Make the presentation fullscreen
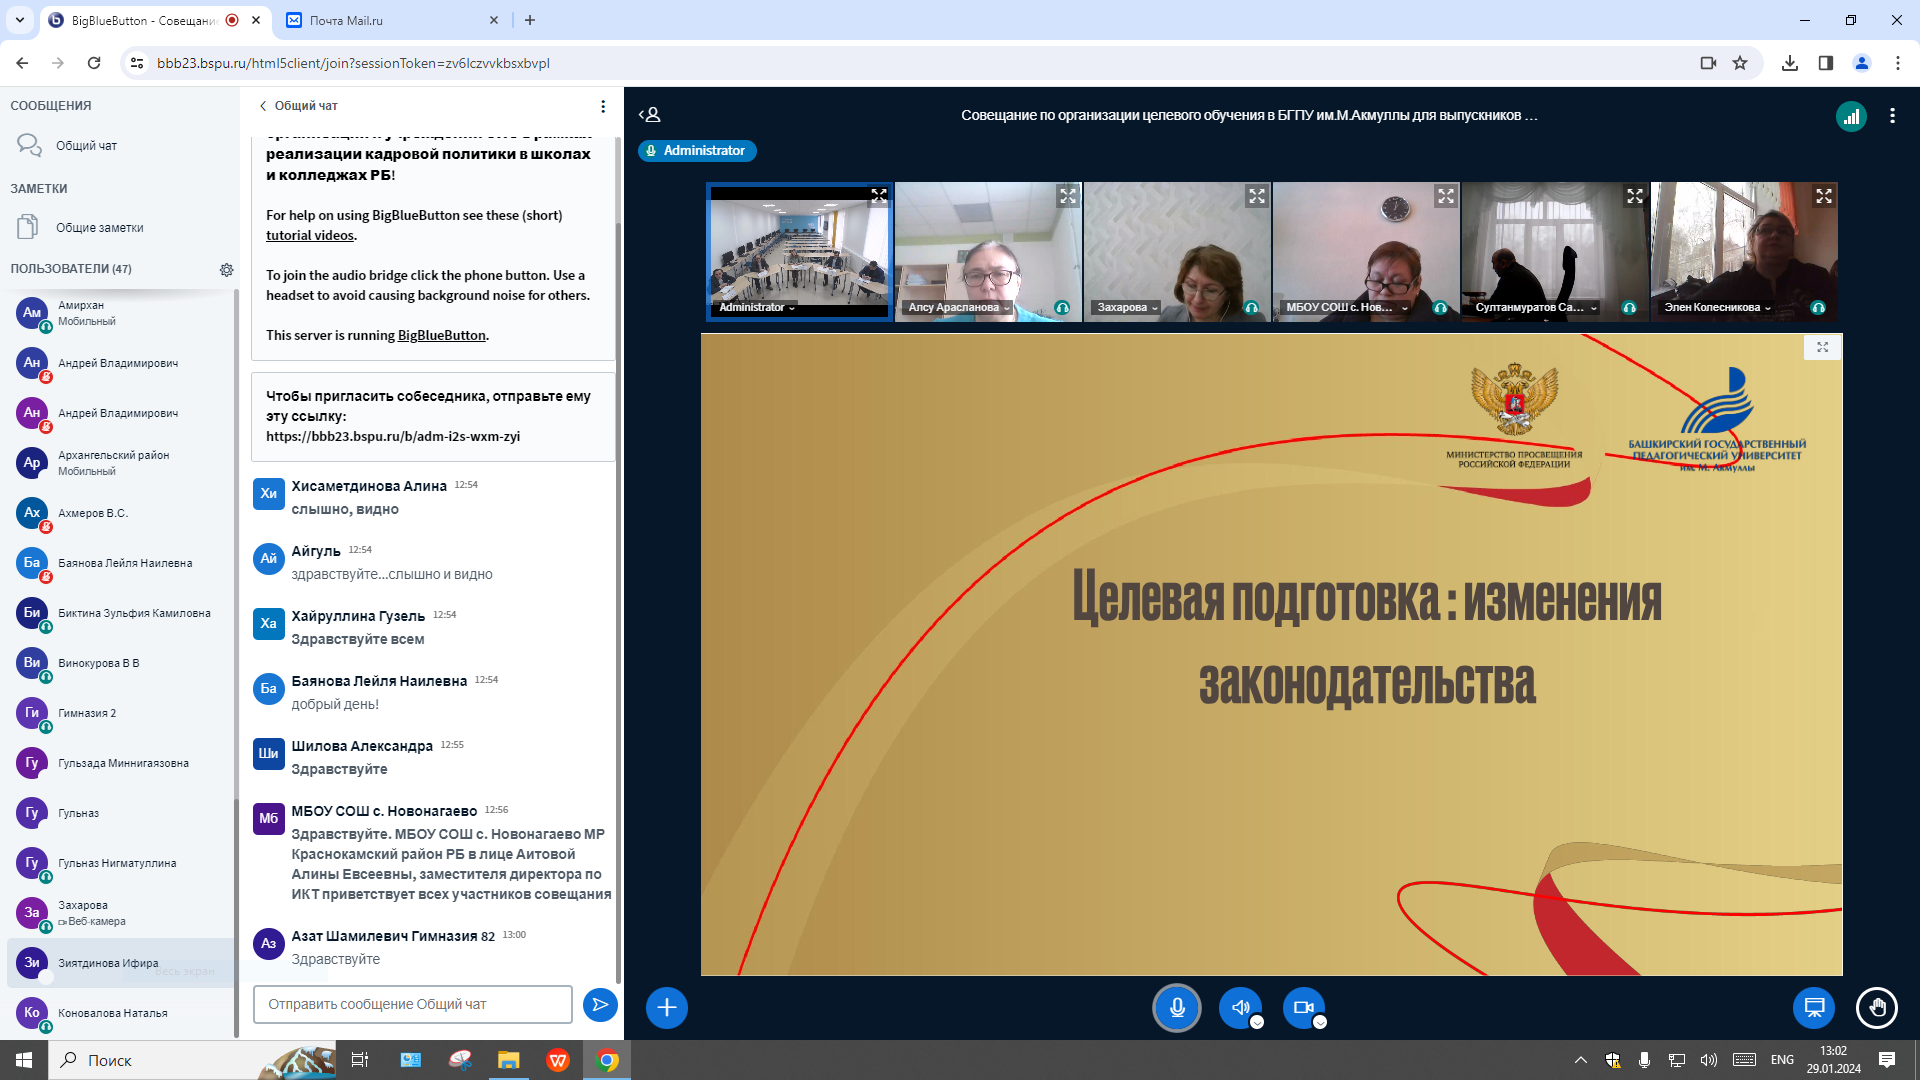The image size is (1920, 1080). [x=1822, y=347]
